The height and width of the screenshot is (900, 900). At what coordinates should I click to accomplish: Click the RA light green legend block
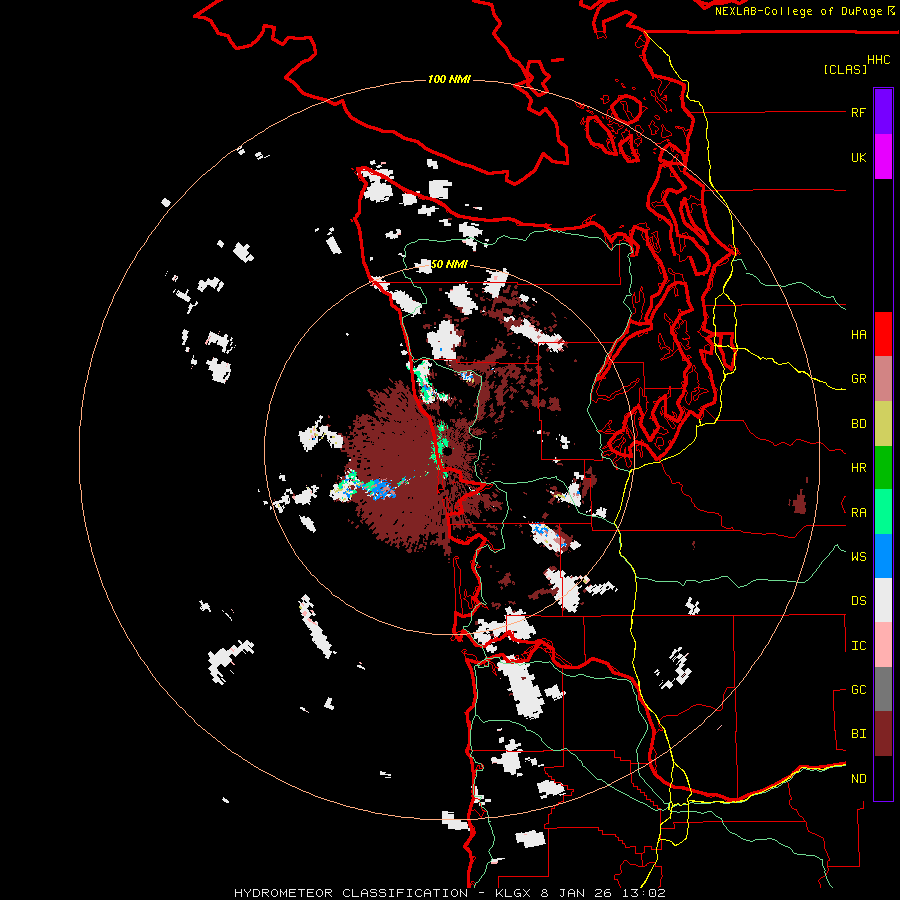[883, 512]
